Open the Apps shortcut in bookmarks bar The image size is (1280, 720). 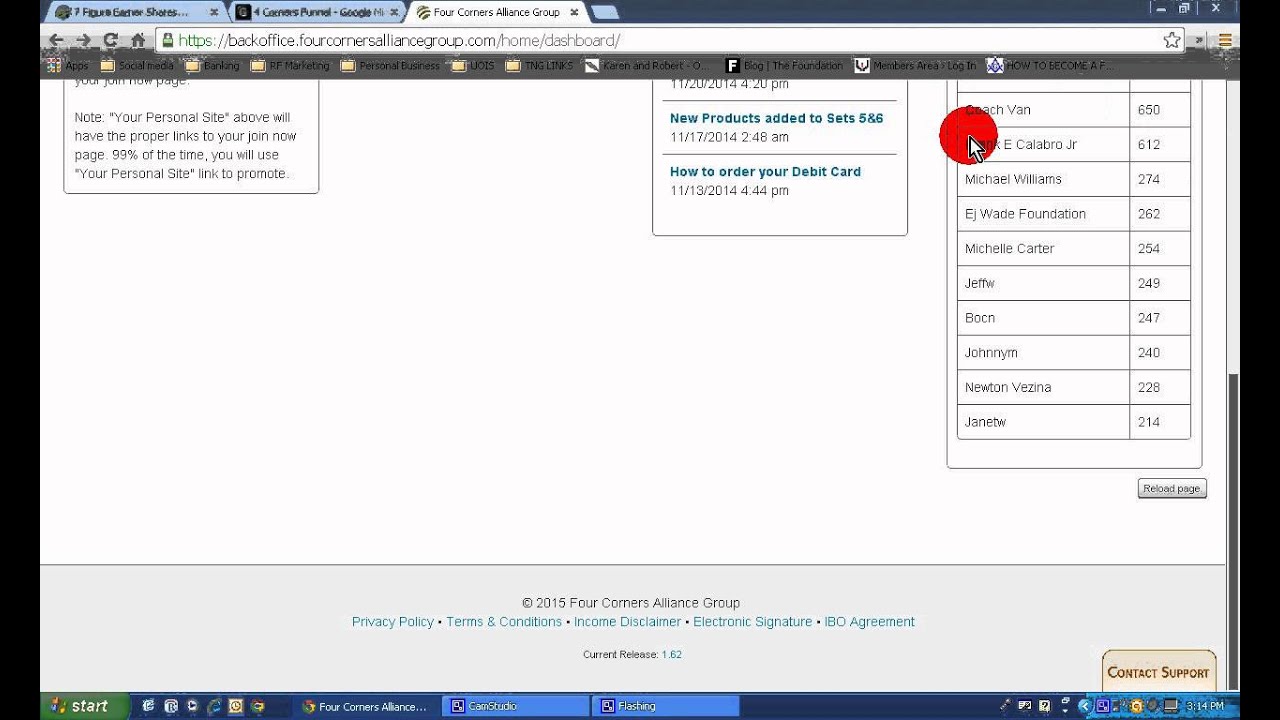click(x=68, y=66)
